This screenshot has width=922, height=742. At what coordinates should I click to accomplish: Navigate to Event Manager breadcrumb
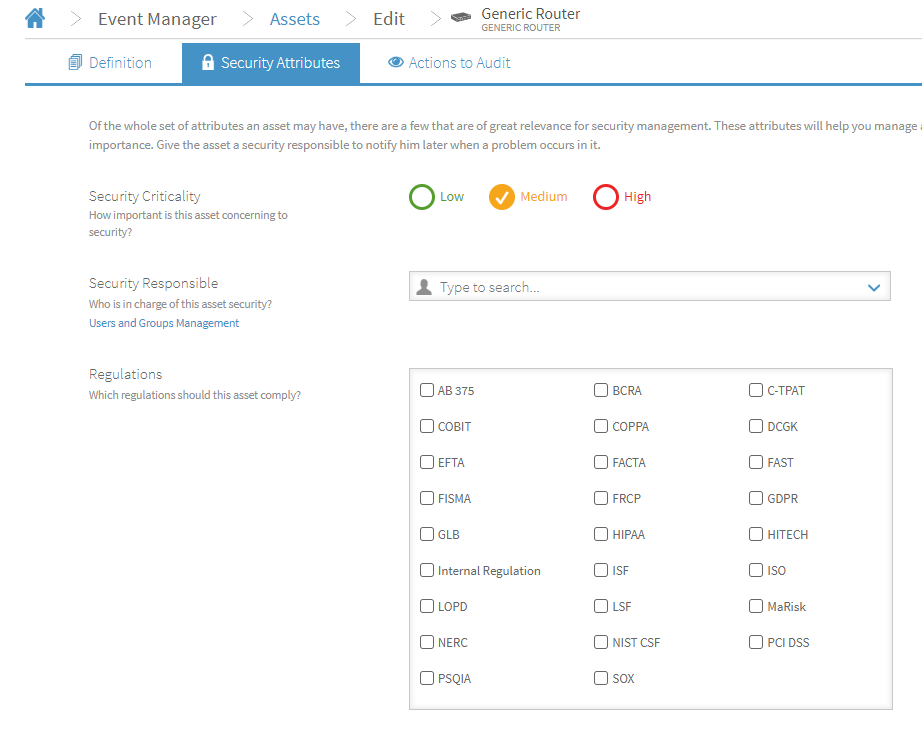(157, 19)
